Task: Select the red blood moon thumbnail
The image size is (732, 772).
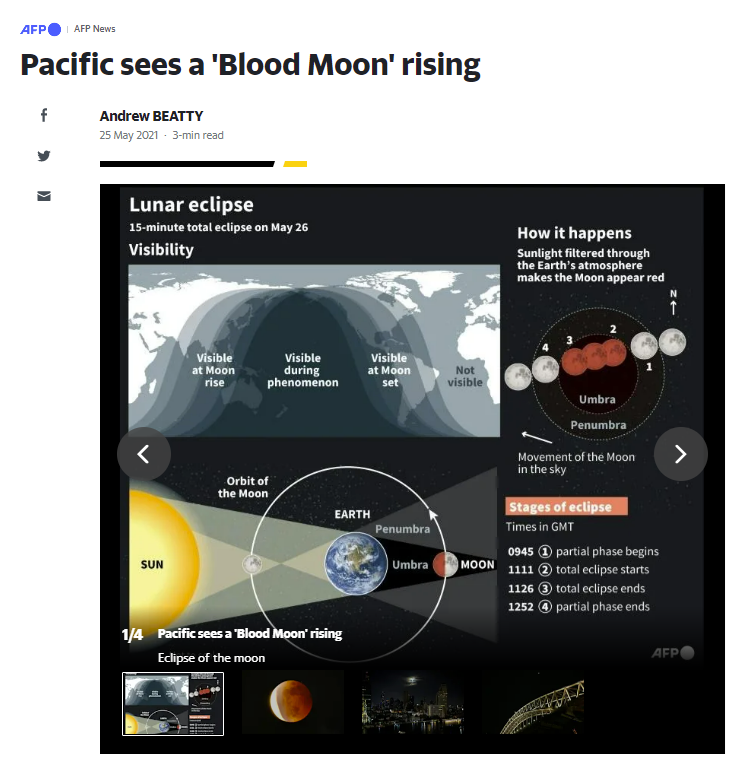Action: pyautogui.click(x=293, y=703)
